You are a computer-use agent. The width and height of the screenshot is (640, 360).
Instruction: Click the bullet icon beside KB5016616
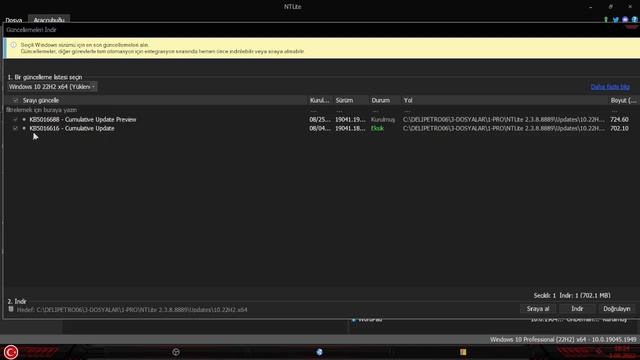(x=24, y=128)
